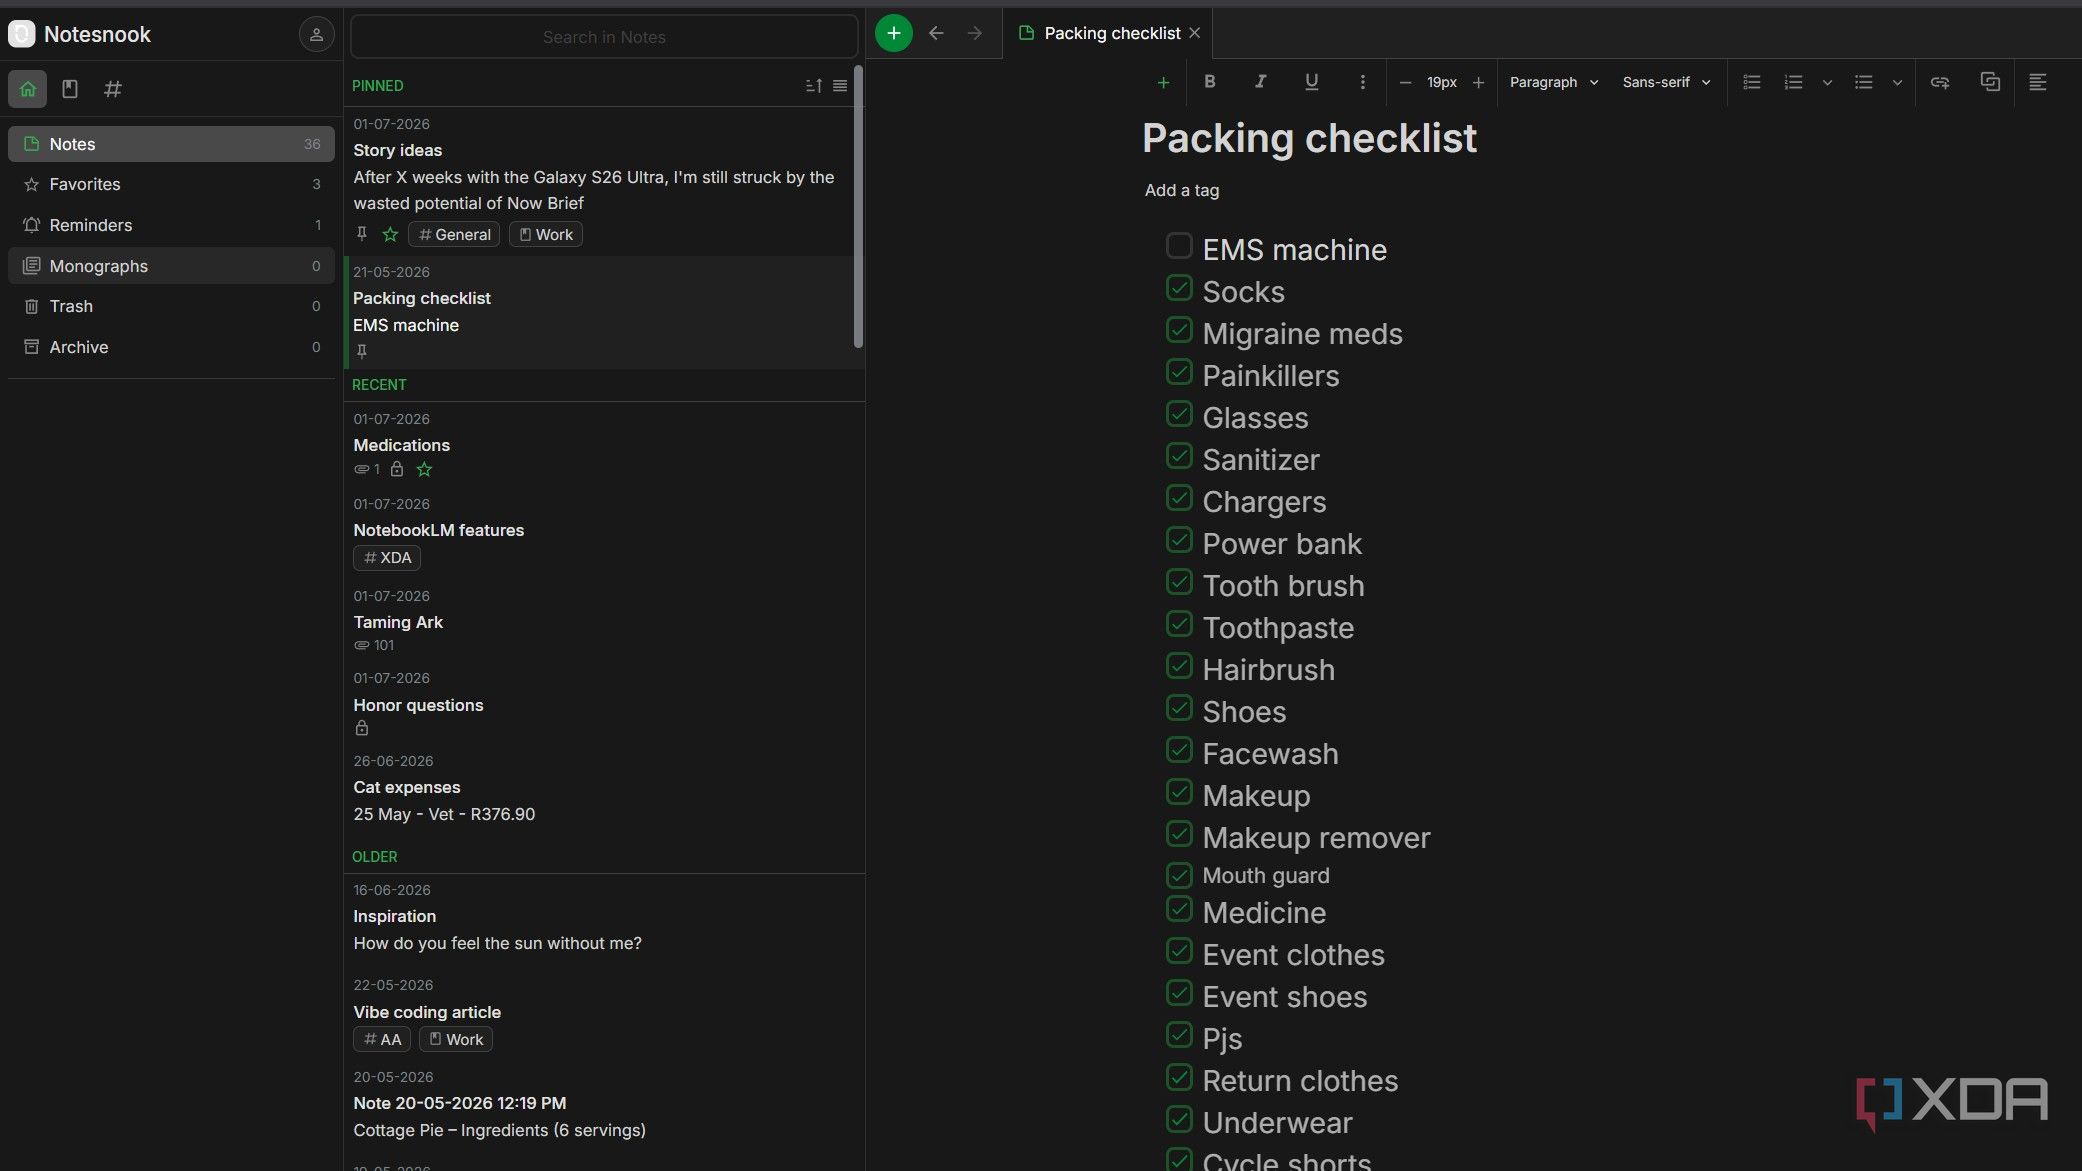Toggle underline formatting
The width and height of the screenshot is (2082, 1171).
(x=1312, y=82)
